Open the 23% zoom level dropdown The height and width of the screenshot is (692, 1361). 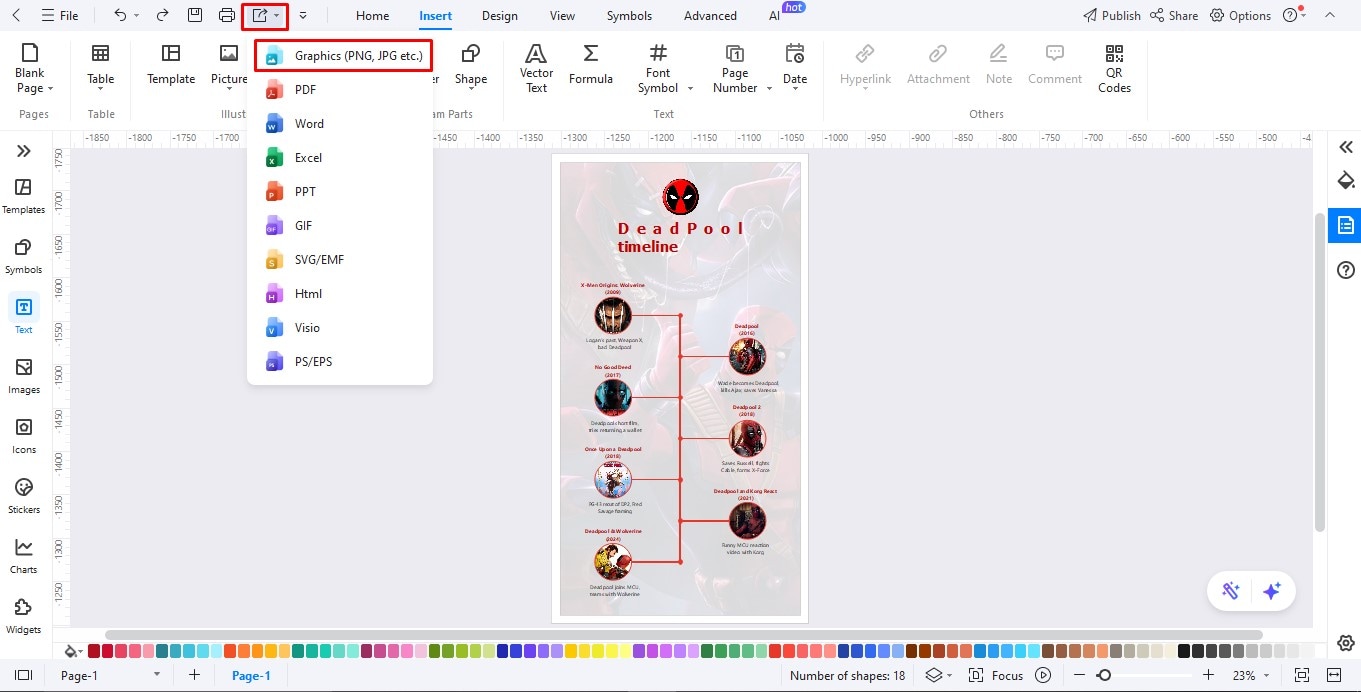click(1251, 676)
